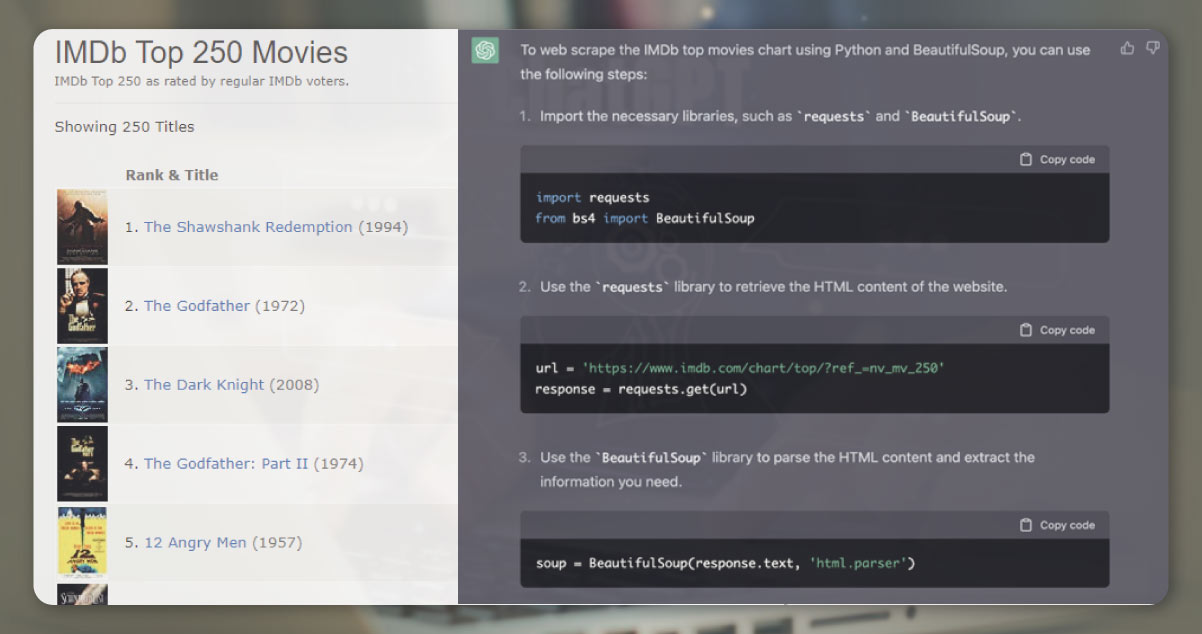Click The Shawshank Redemption poster thumbnail

[x=82, y=227]
